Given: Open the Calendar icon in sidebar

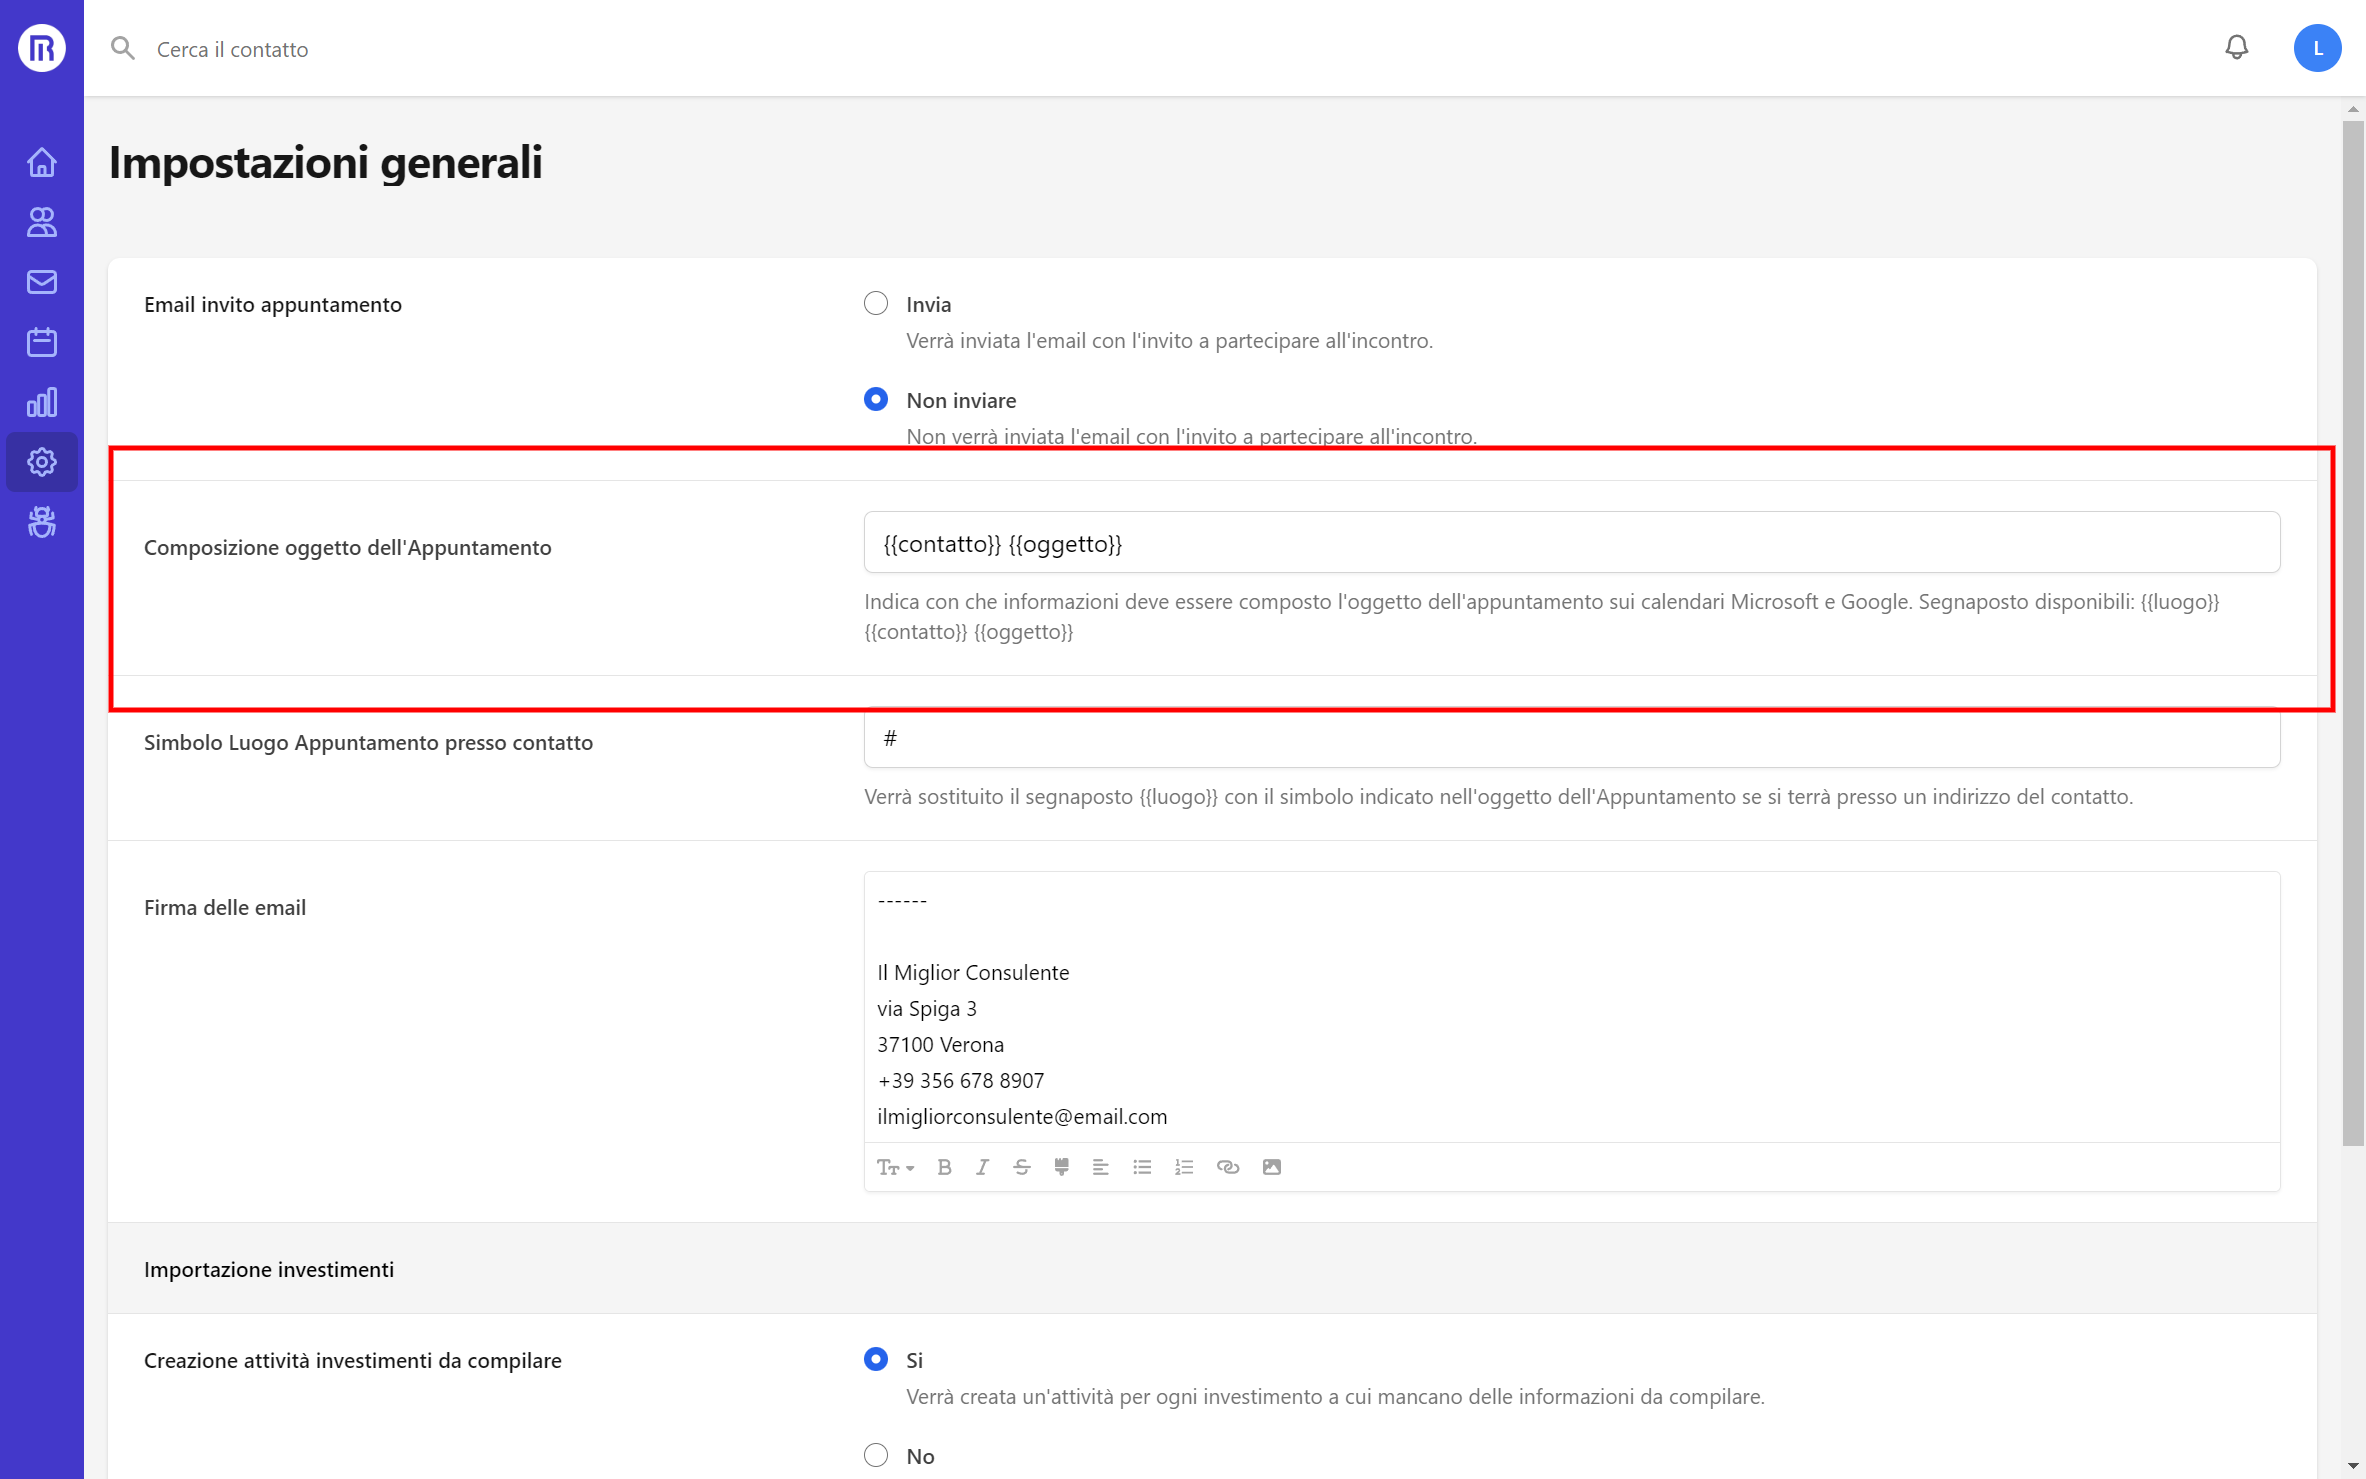Looking at the screenshot, I should pos(42,342).
